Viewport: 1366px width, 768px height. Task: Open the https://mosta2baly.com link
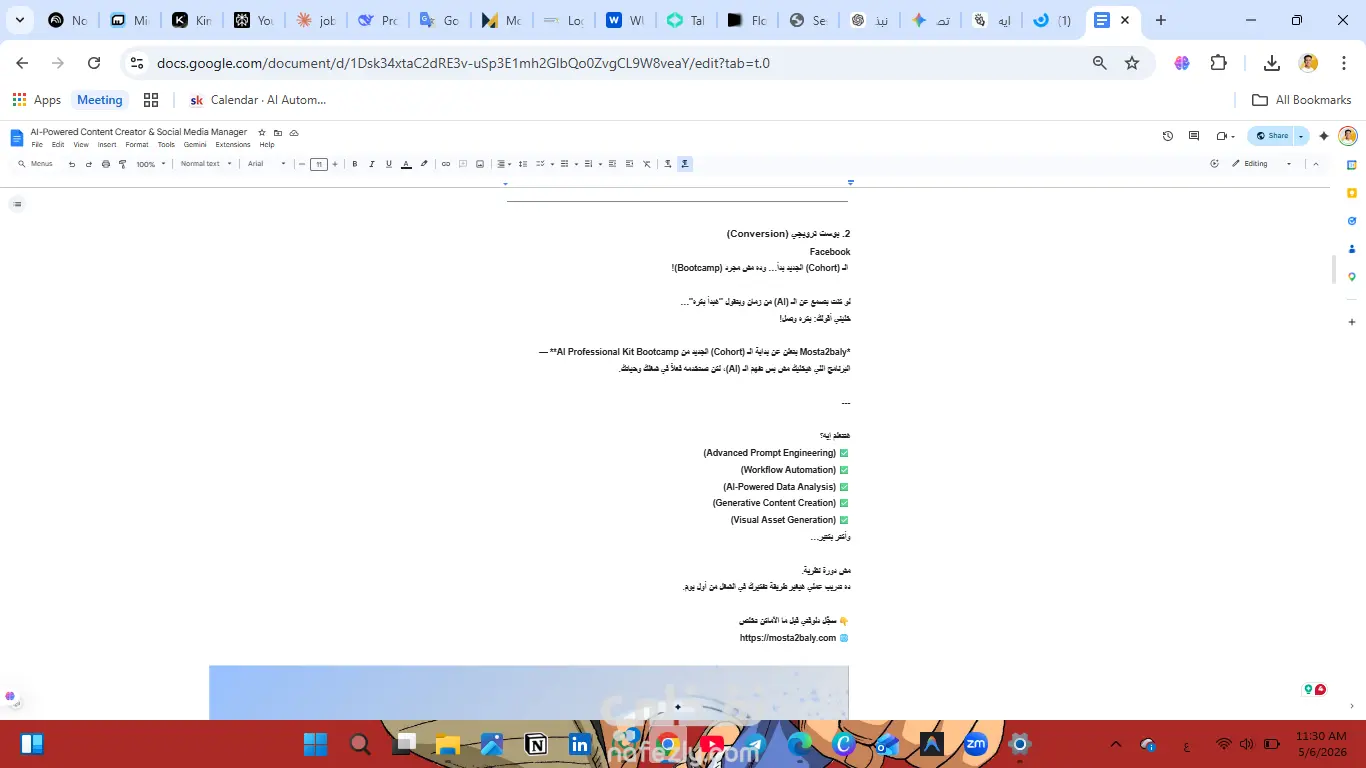click(x=788, y=638)
